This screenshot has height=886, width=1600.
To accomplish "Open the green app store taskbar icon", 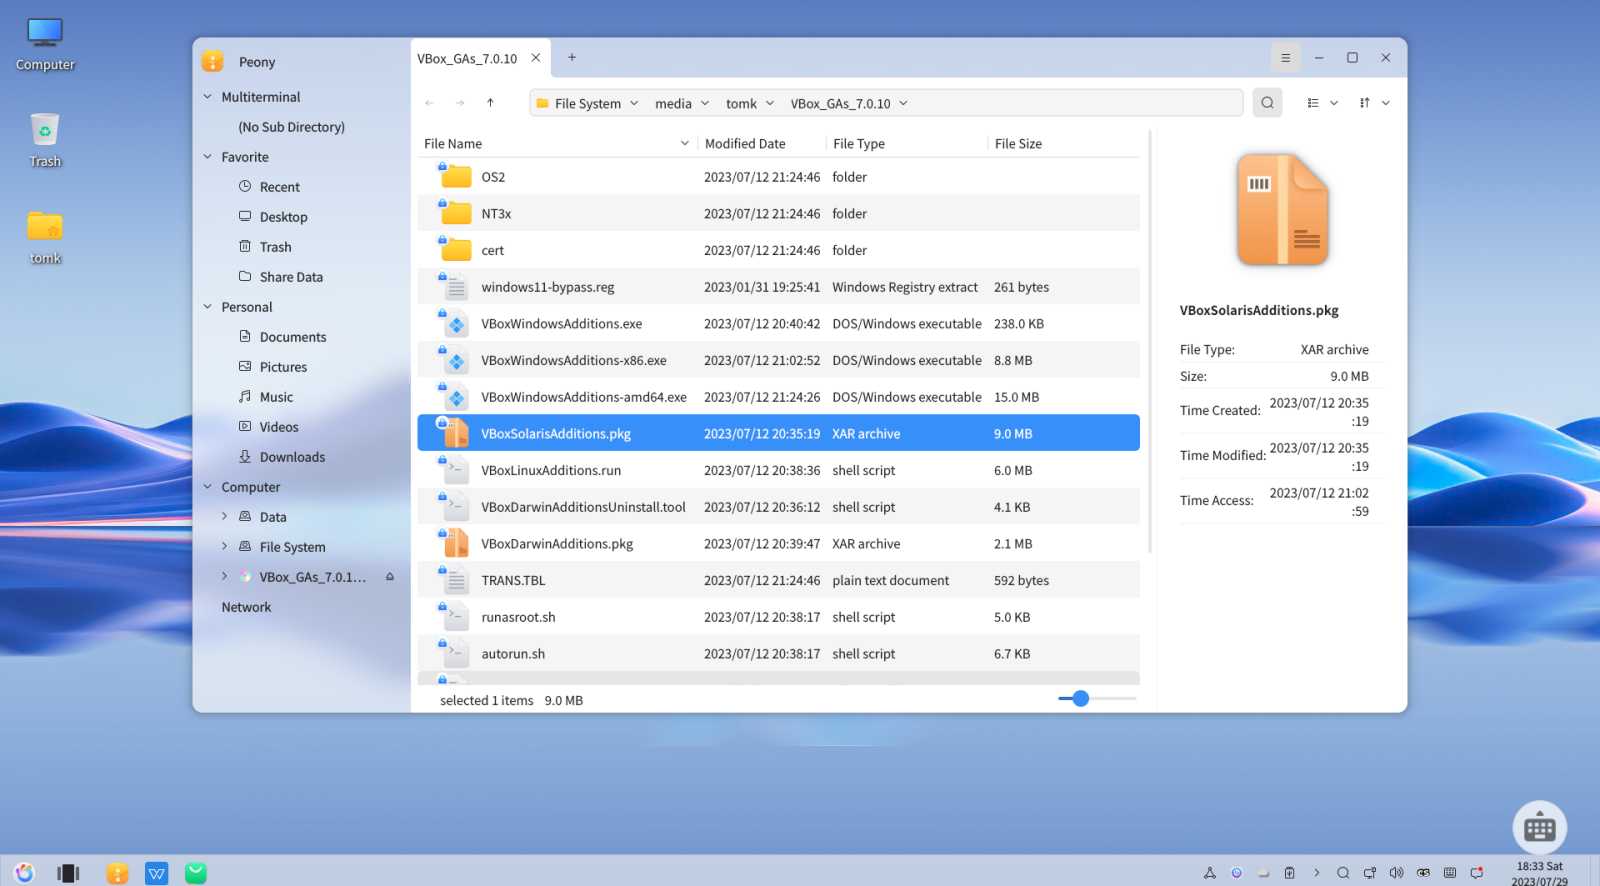I will [x=196, y=873].
